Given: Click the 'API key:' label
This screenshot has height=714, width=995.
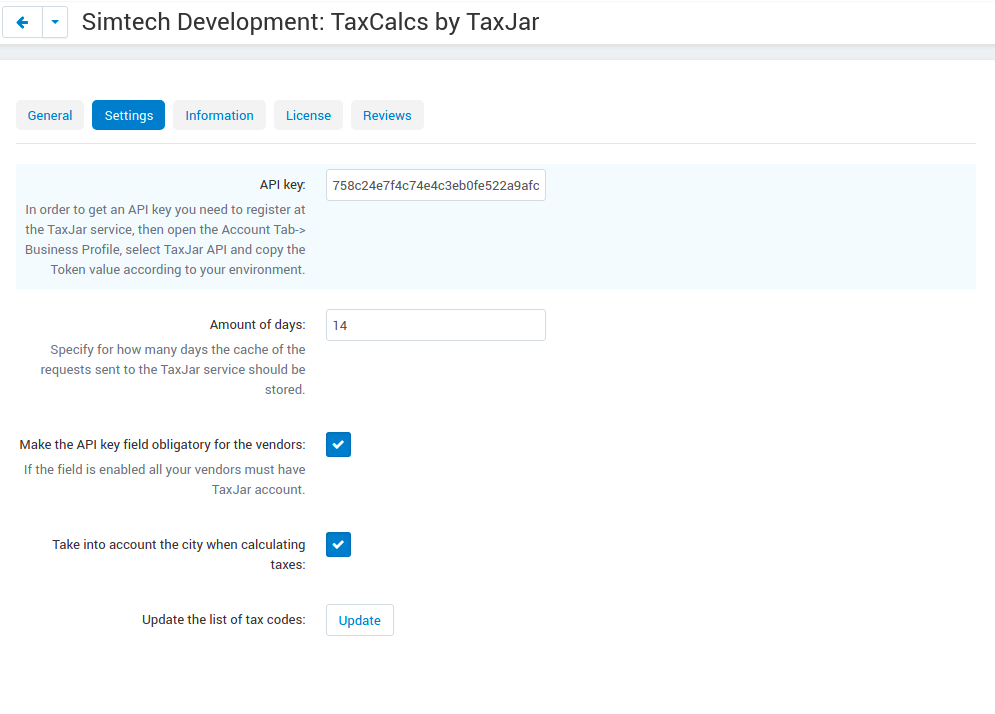Looking at the screenshot, I should [282, 185].
